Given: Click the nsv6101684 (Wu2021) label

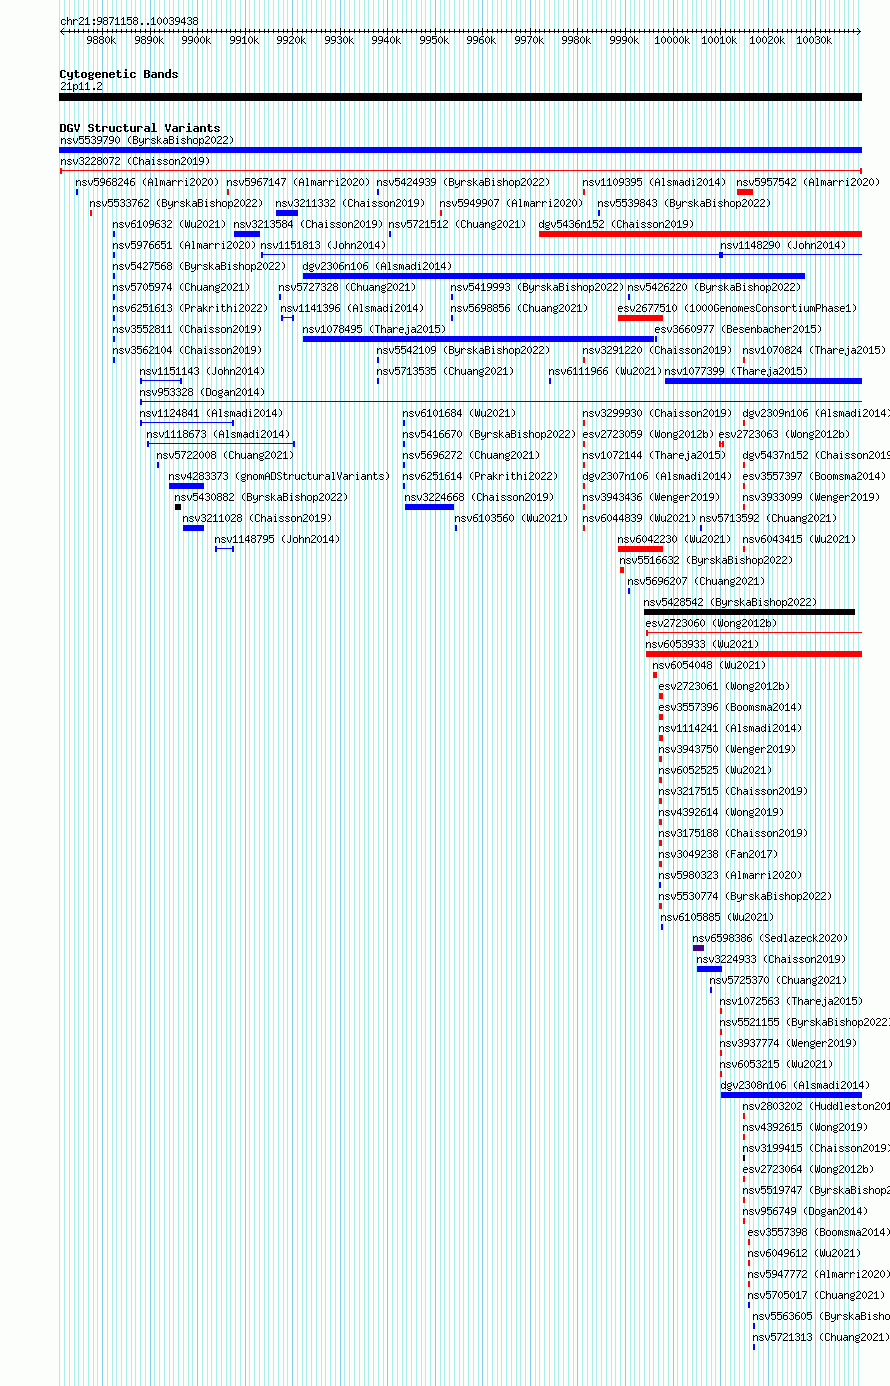Looking at the screenshot, I should [x=460, y=413].
